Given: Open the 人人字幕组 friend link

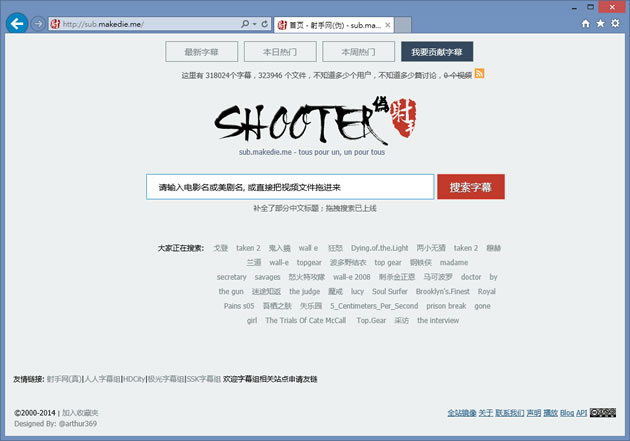Looking at the screenshot, I should pos(102,379).
